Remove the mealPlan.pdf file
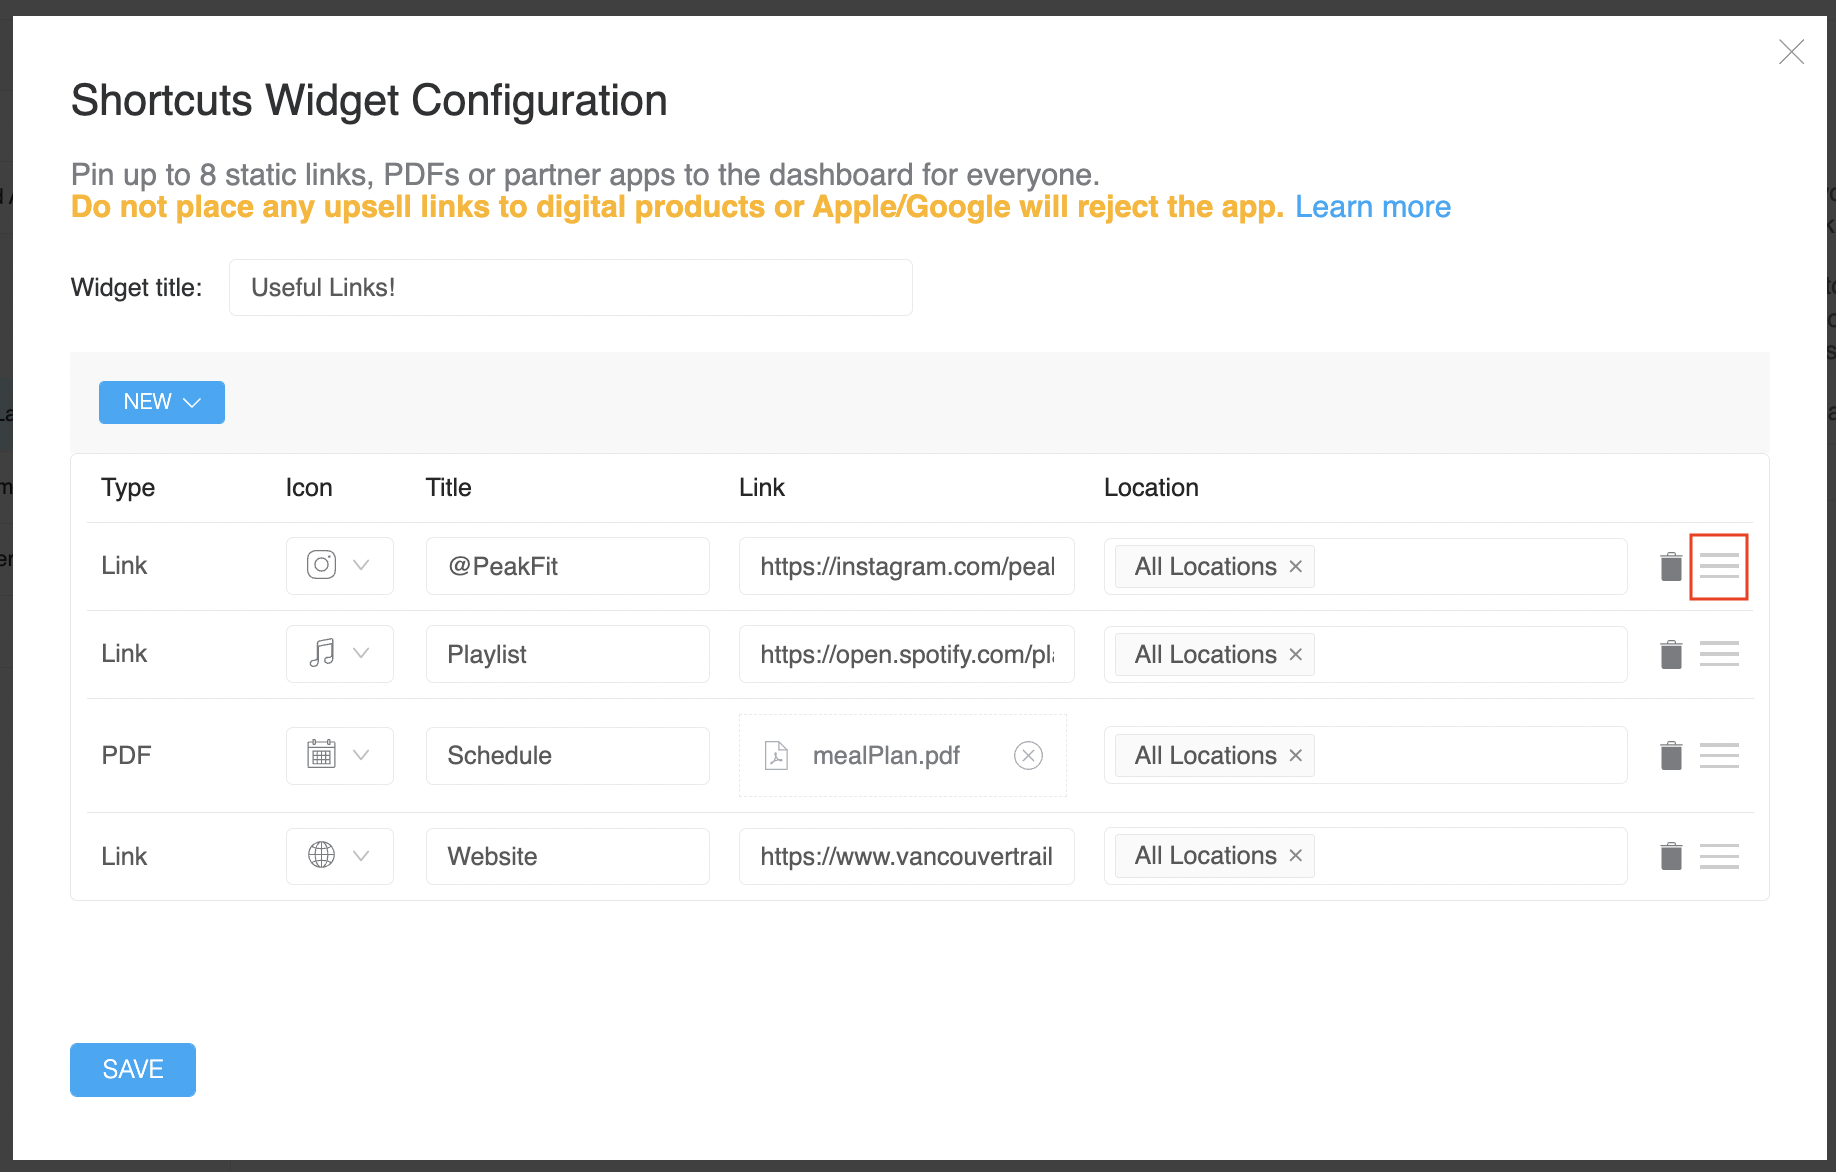Image resolution: width=1836 pixels, height=1172 pixels. (x=1028, y=756)
